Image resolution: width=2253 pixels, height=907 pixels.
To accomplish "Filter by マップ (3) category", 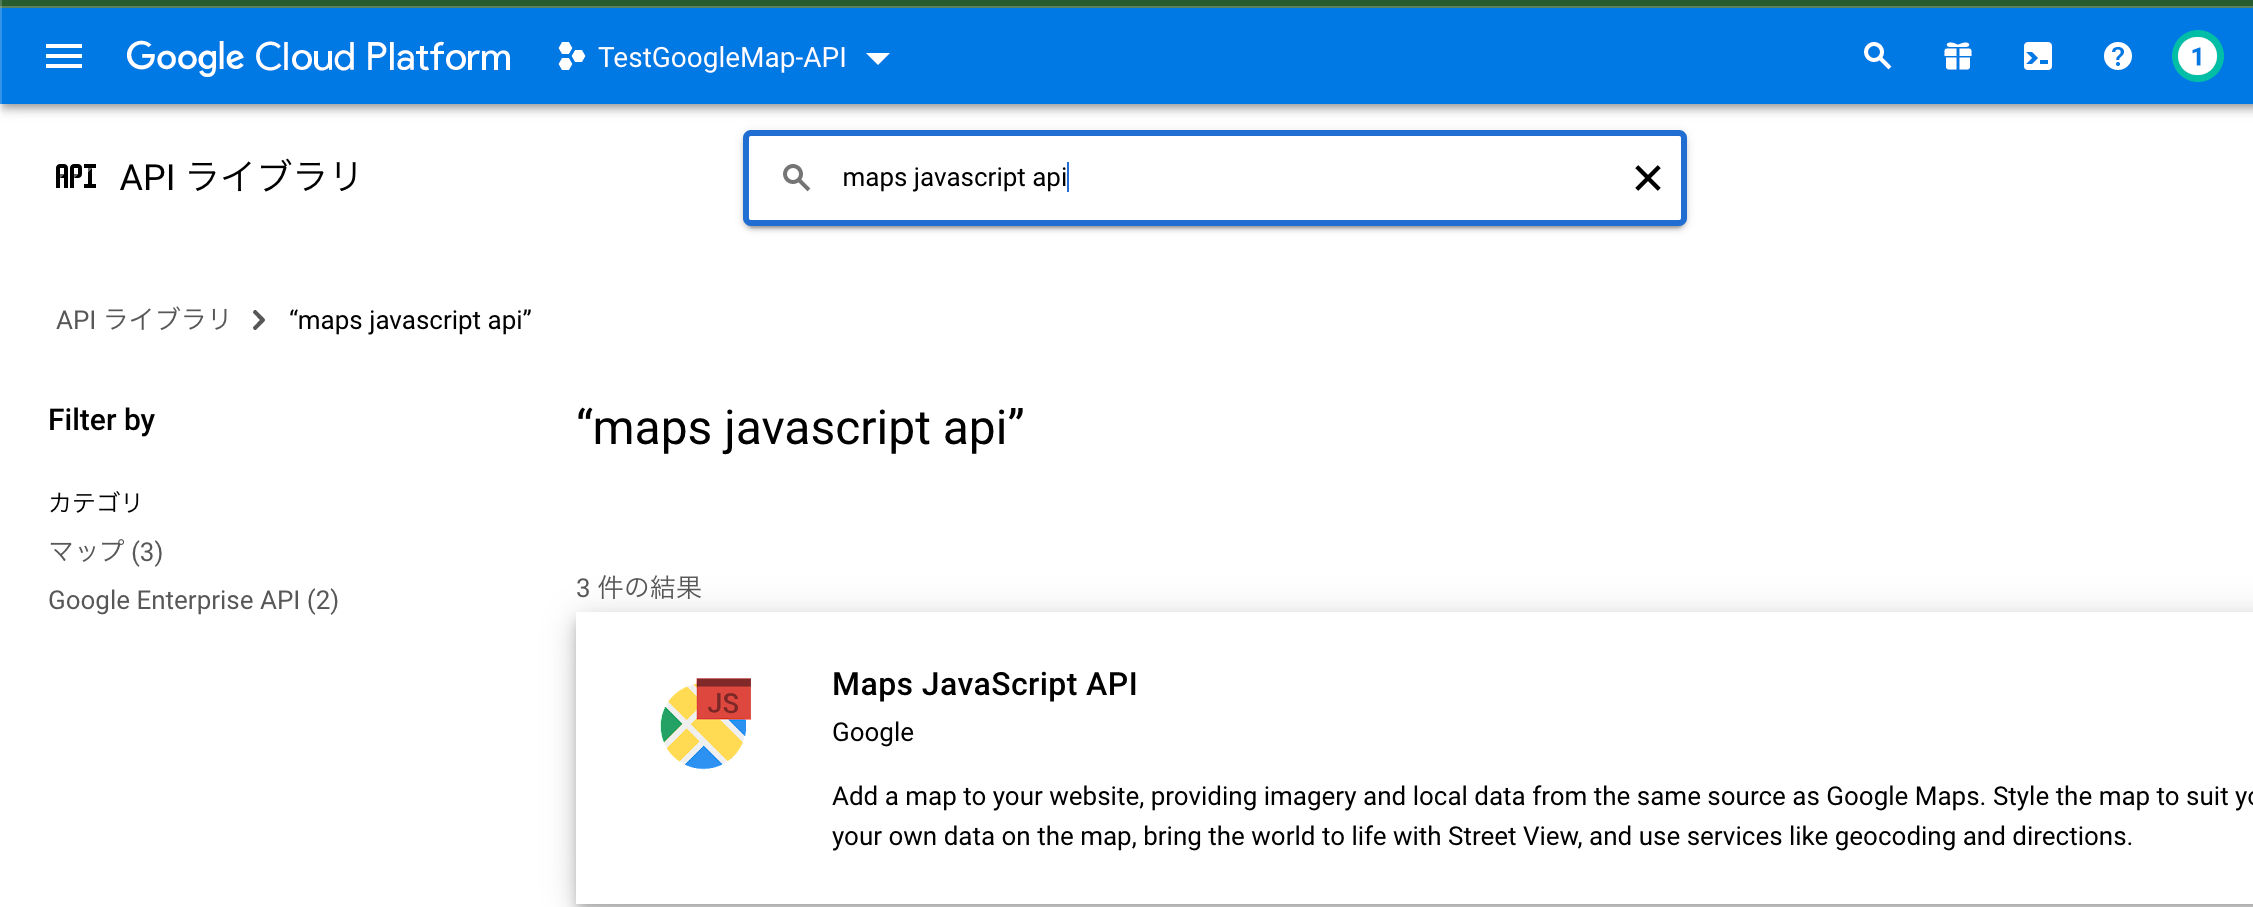I will [106, 551].
